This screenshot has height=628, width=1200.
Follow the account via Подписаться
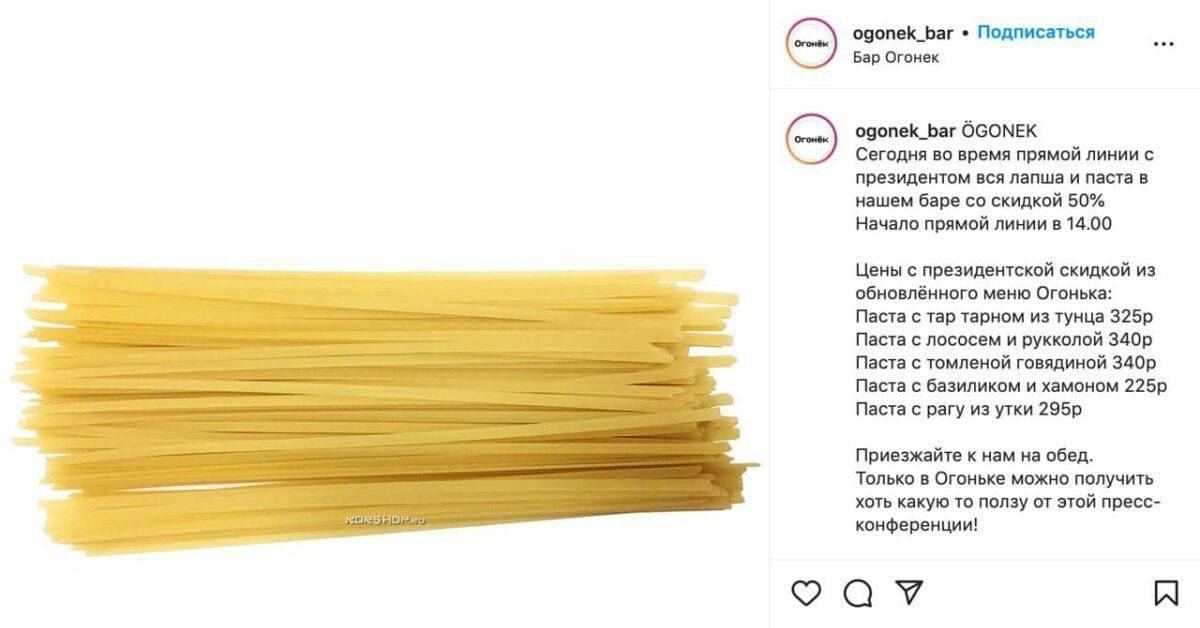point(1036,32)
